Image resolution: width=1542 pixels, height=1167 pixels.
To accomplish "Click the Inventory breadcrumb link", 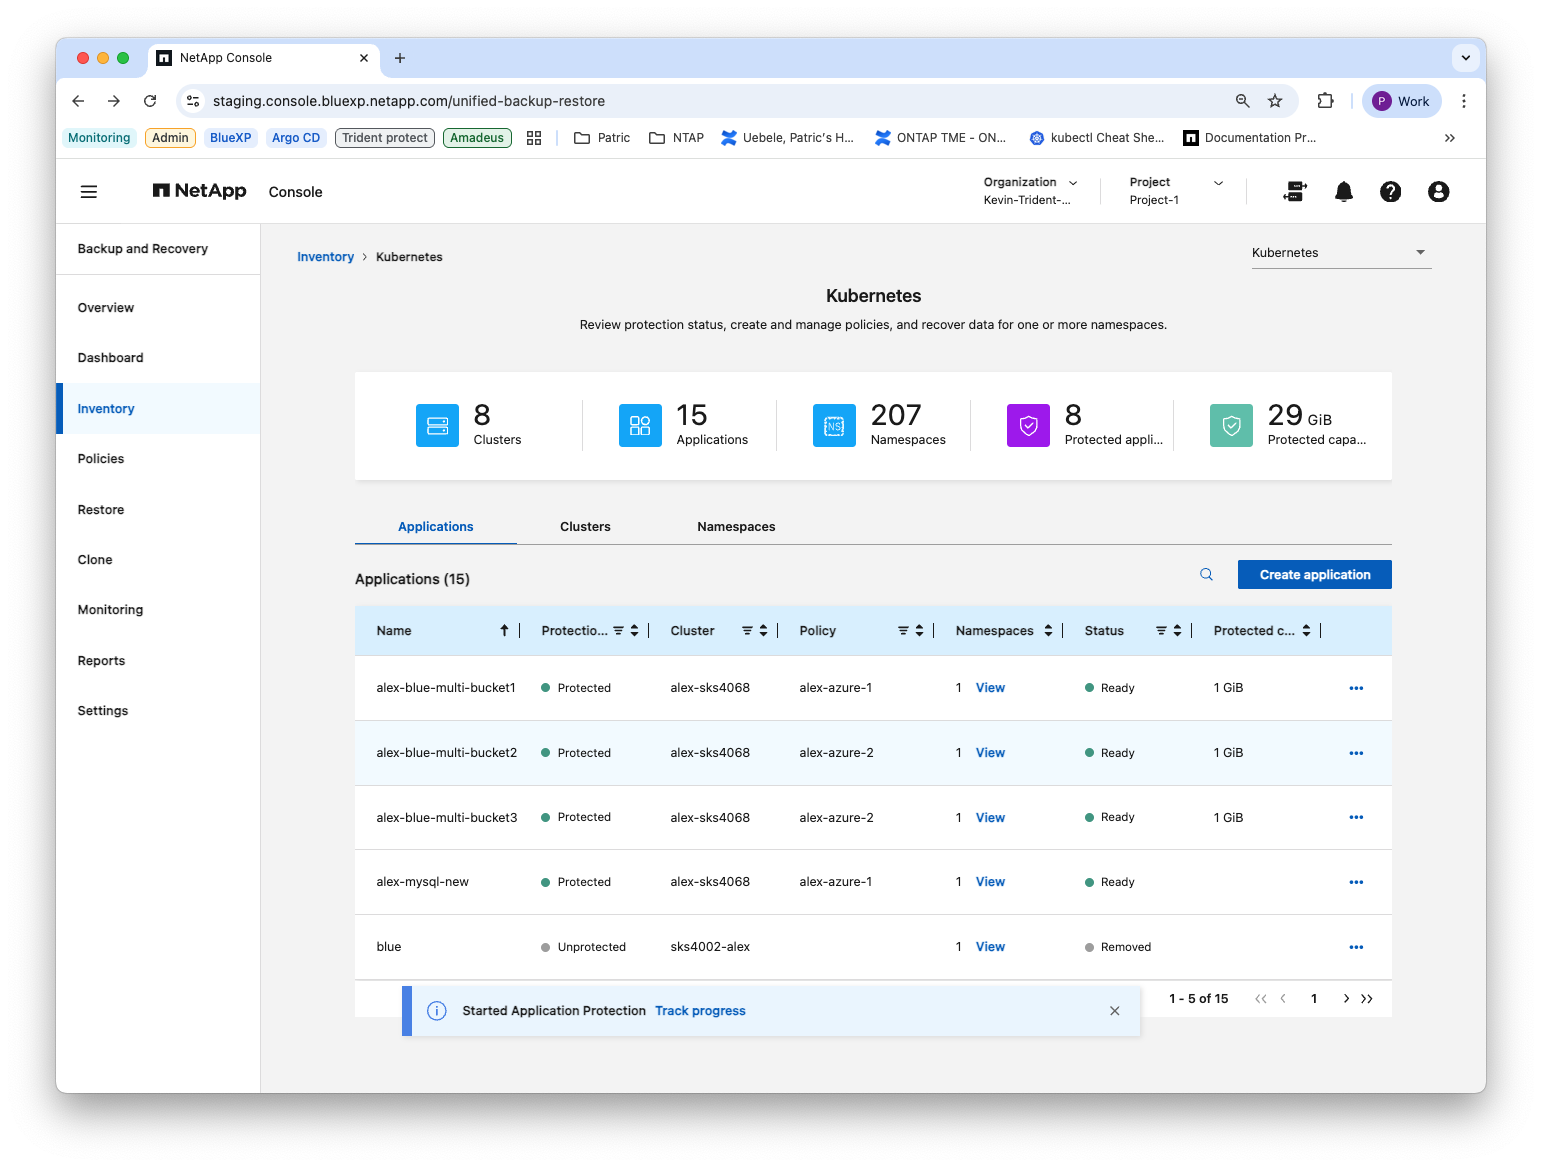I will 325,257.
